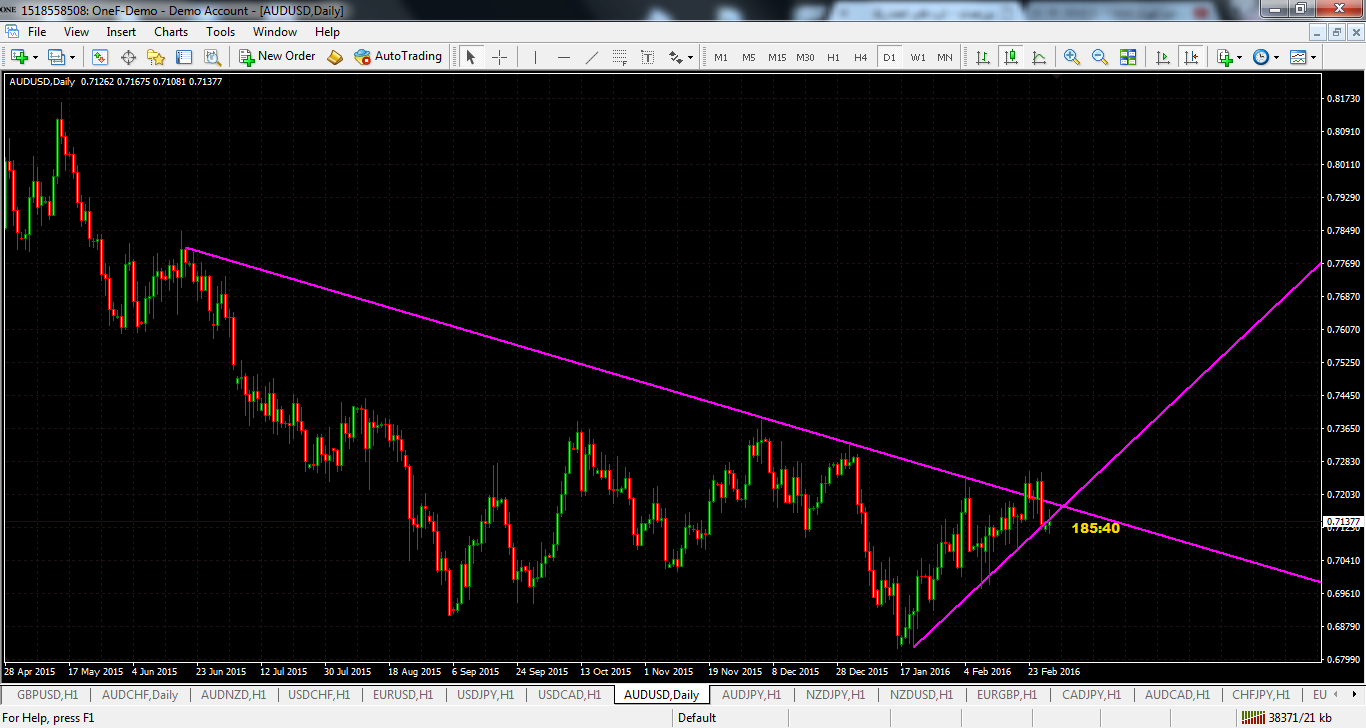Viewport: 1366px width, 728px height.
Task: Set the timeframe to H4
Action: click(x=860, y=57)
